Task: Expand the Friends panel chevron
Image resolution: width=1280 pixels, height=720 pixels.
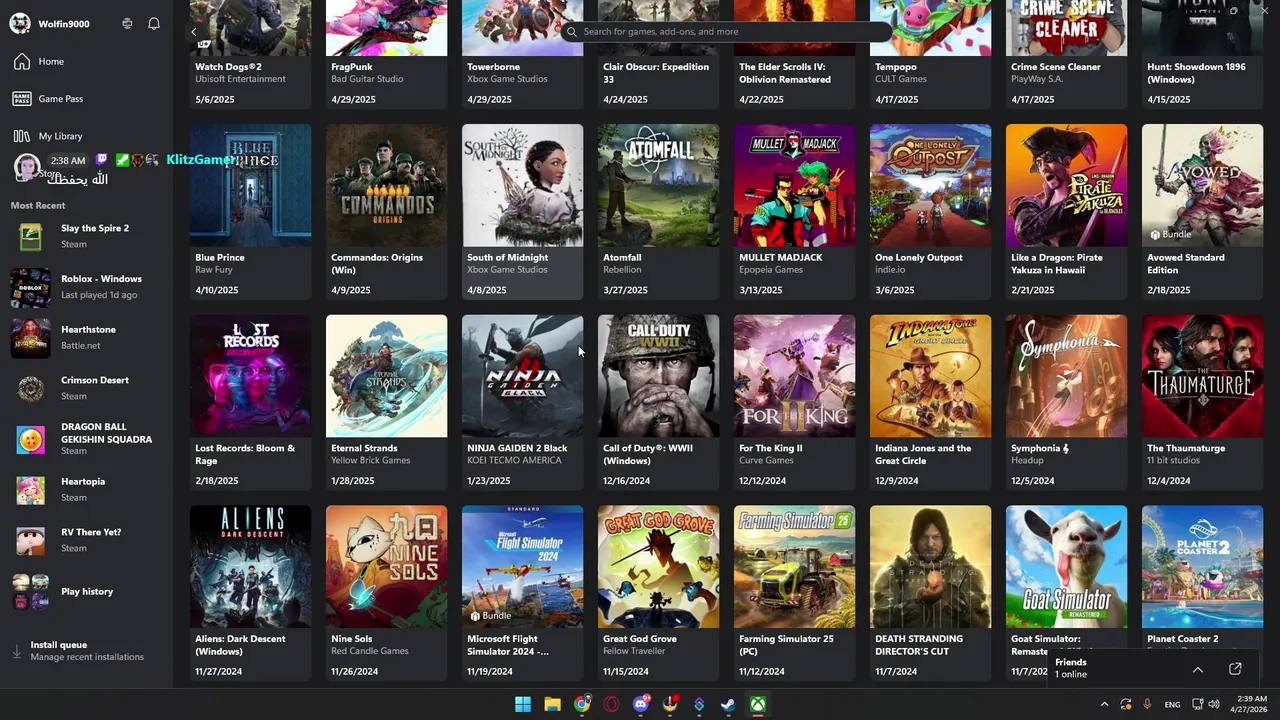Action: click(1197, 669)
